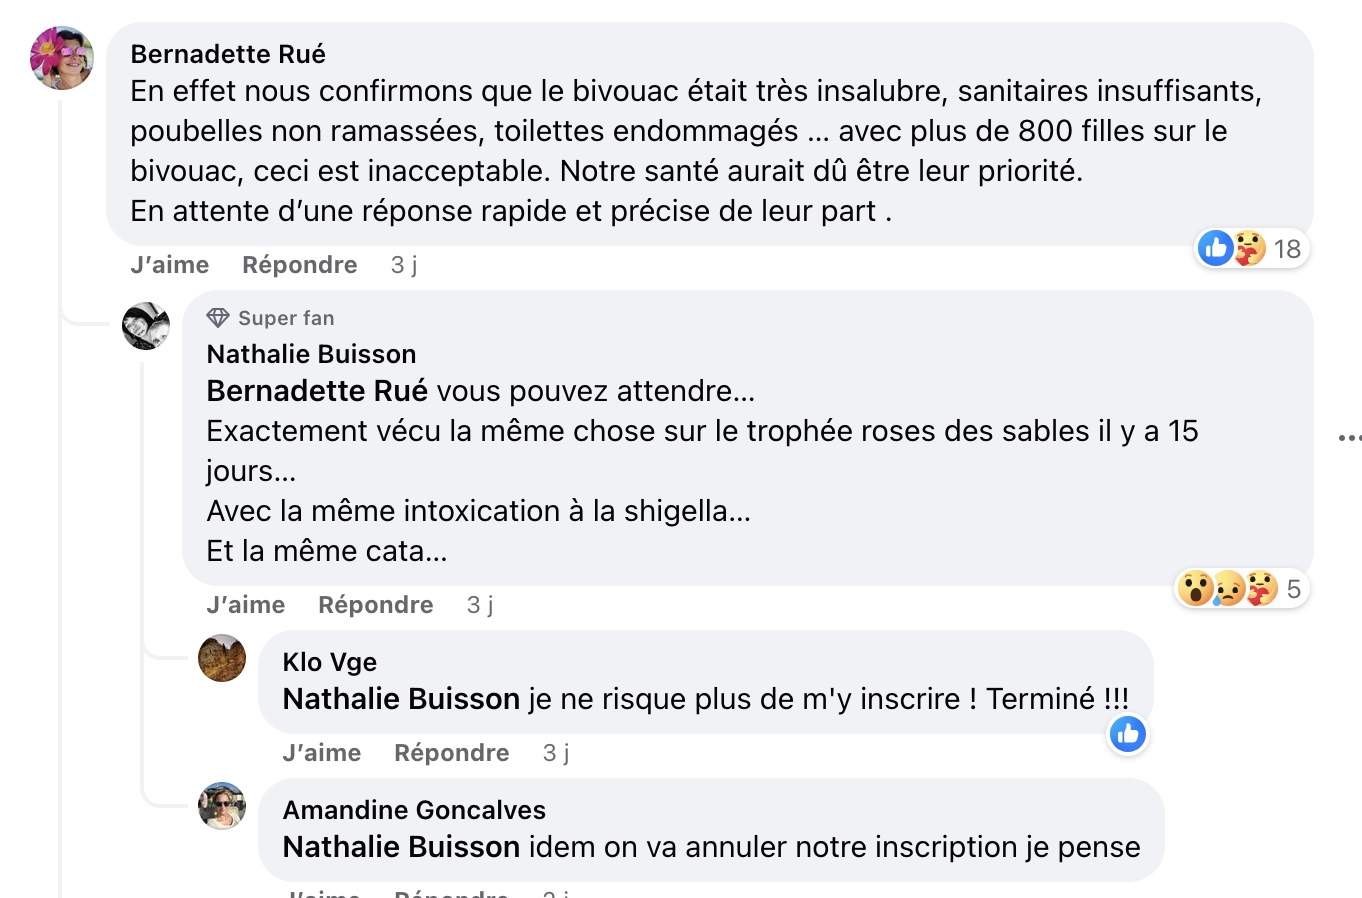Screen dimensions: 1362x898
Task: Open Amandine Goncalves's profile avatar
Action: 222,806
